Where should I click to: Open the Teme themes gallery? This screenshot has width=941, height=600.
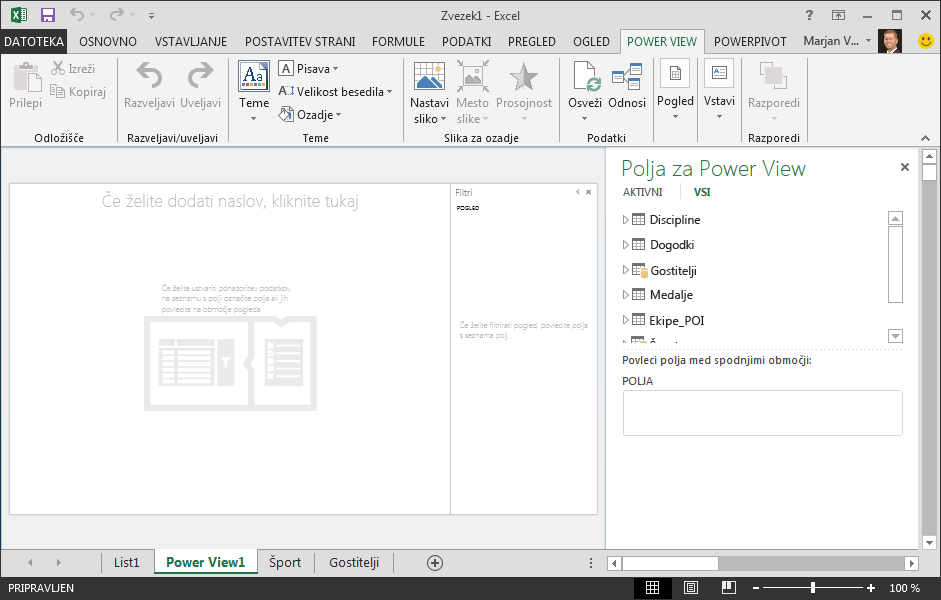point(254,91)
